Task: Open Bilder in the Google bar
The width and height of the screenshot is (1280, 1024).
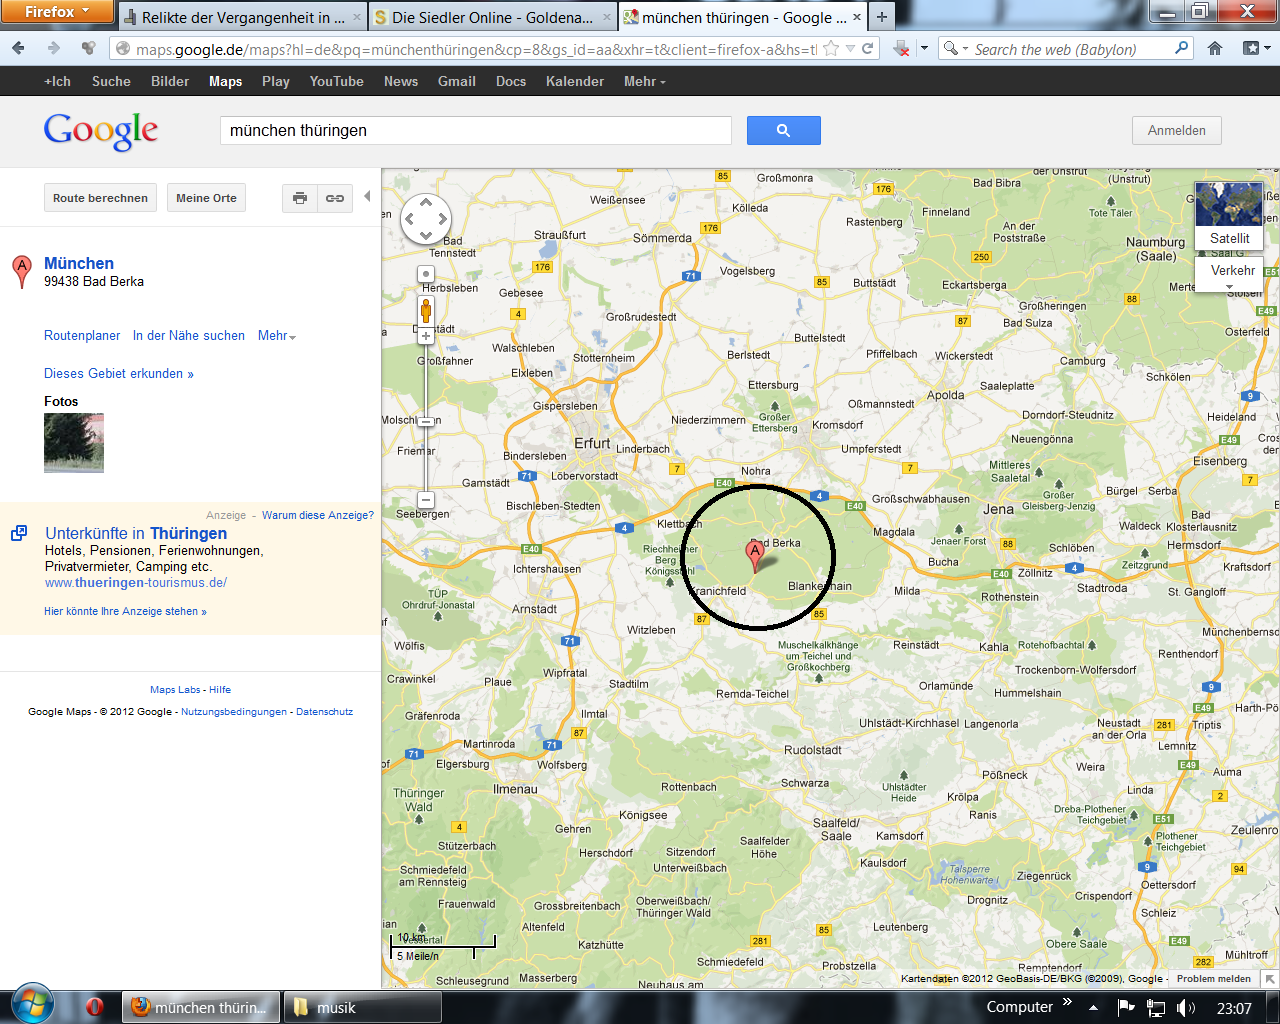Action: tap(170, 81)
